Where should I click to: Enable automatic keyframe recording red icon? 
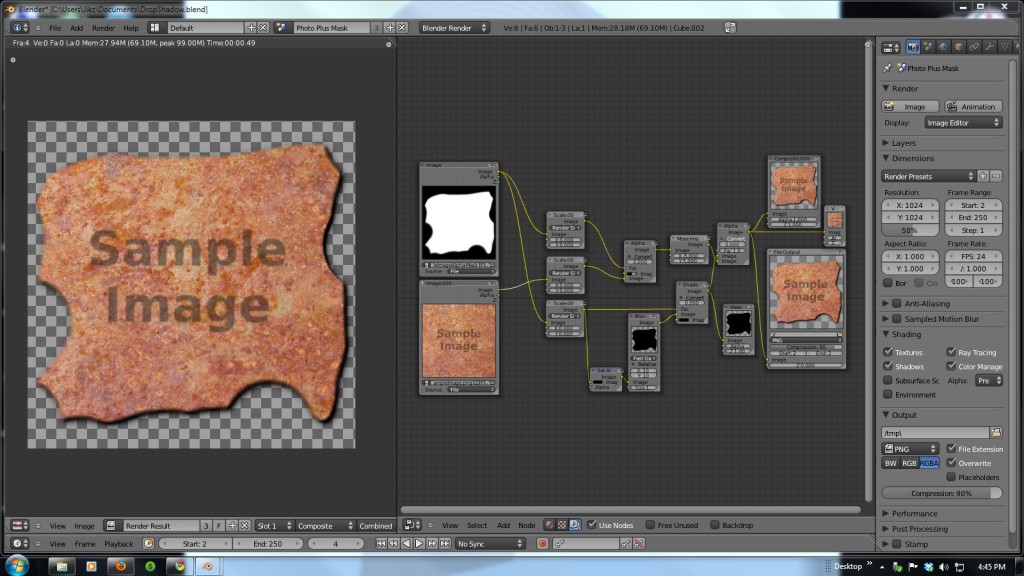point(541,544)
